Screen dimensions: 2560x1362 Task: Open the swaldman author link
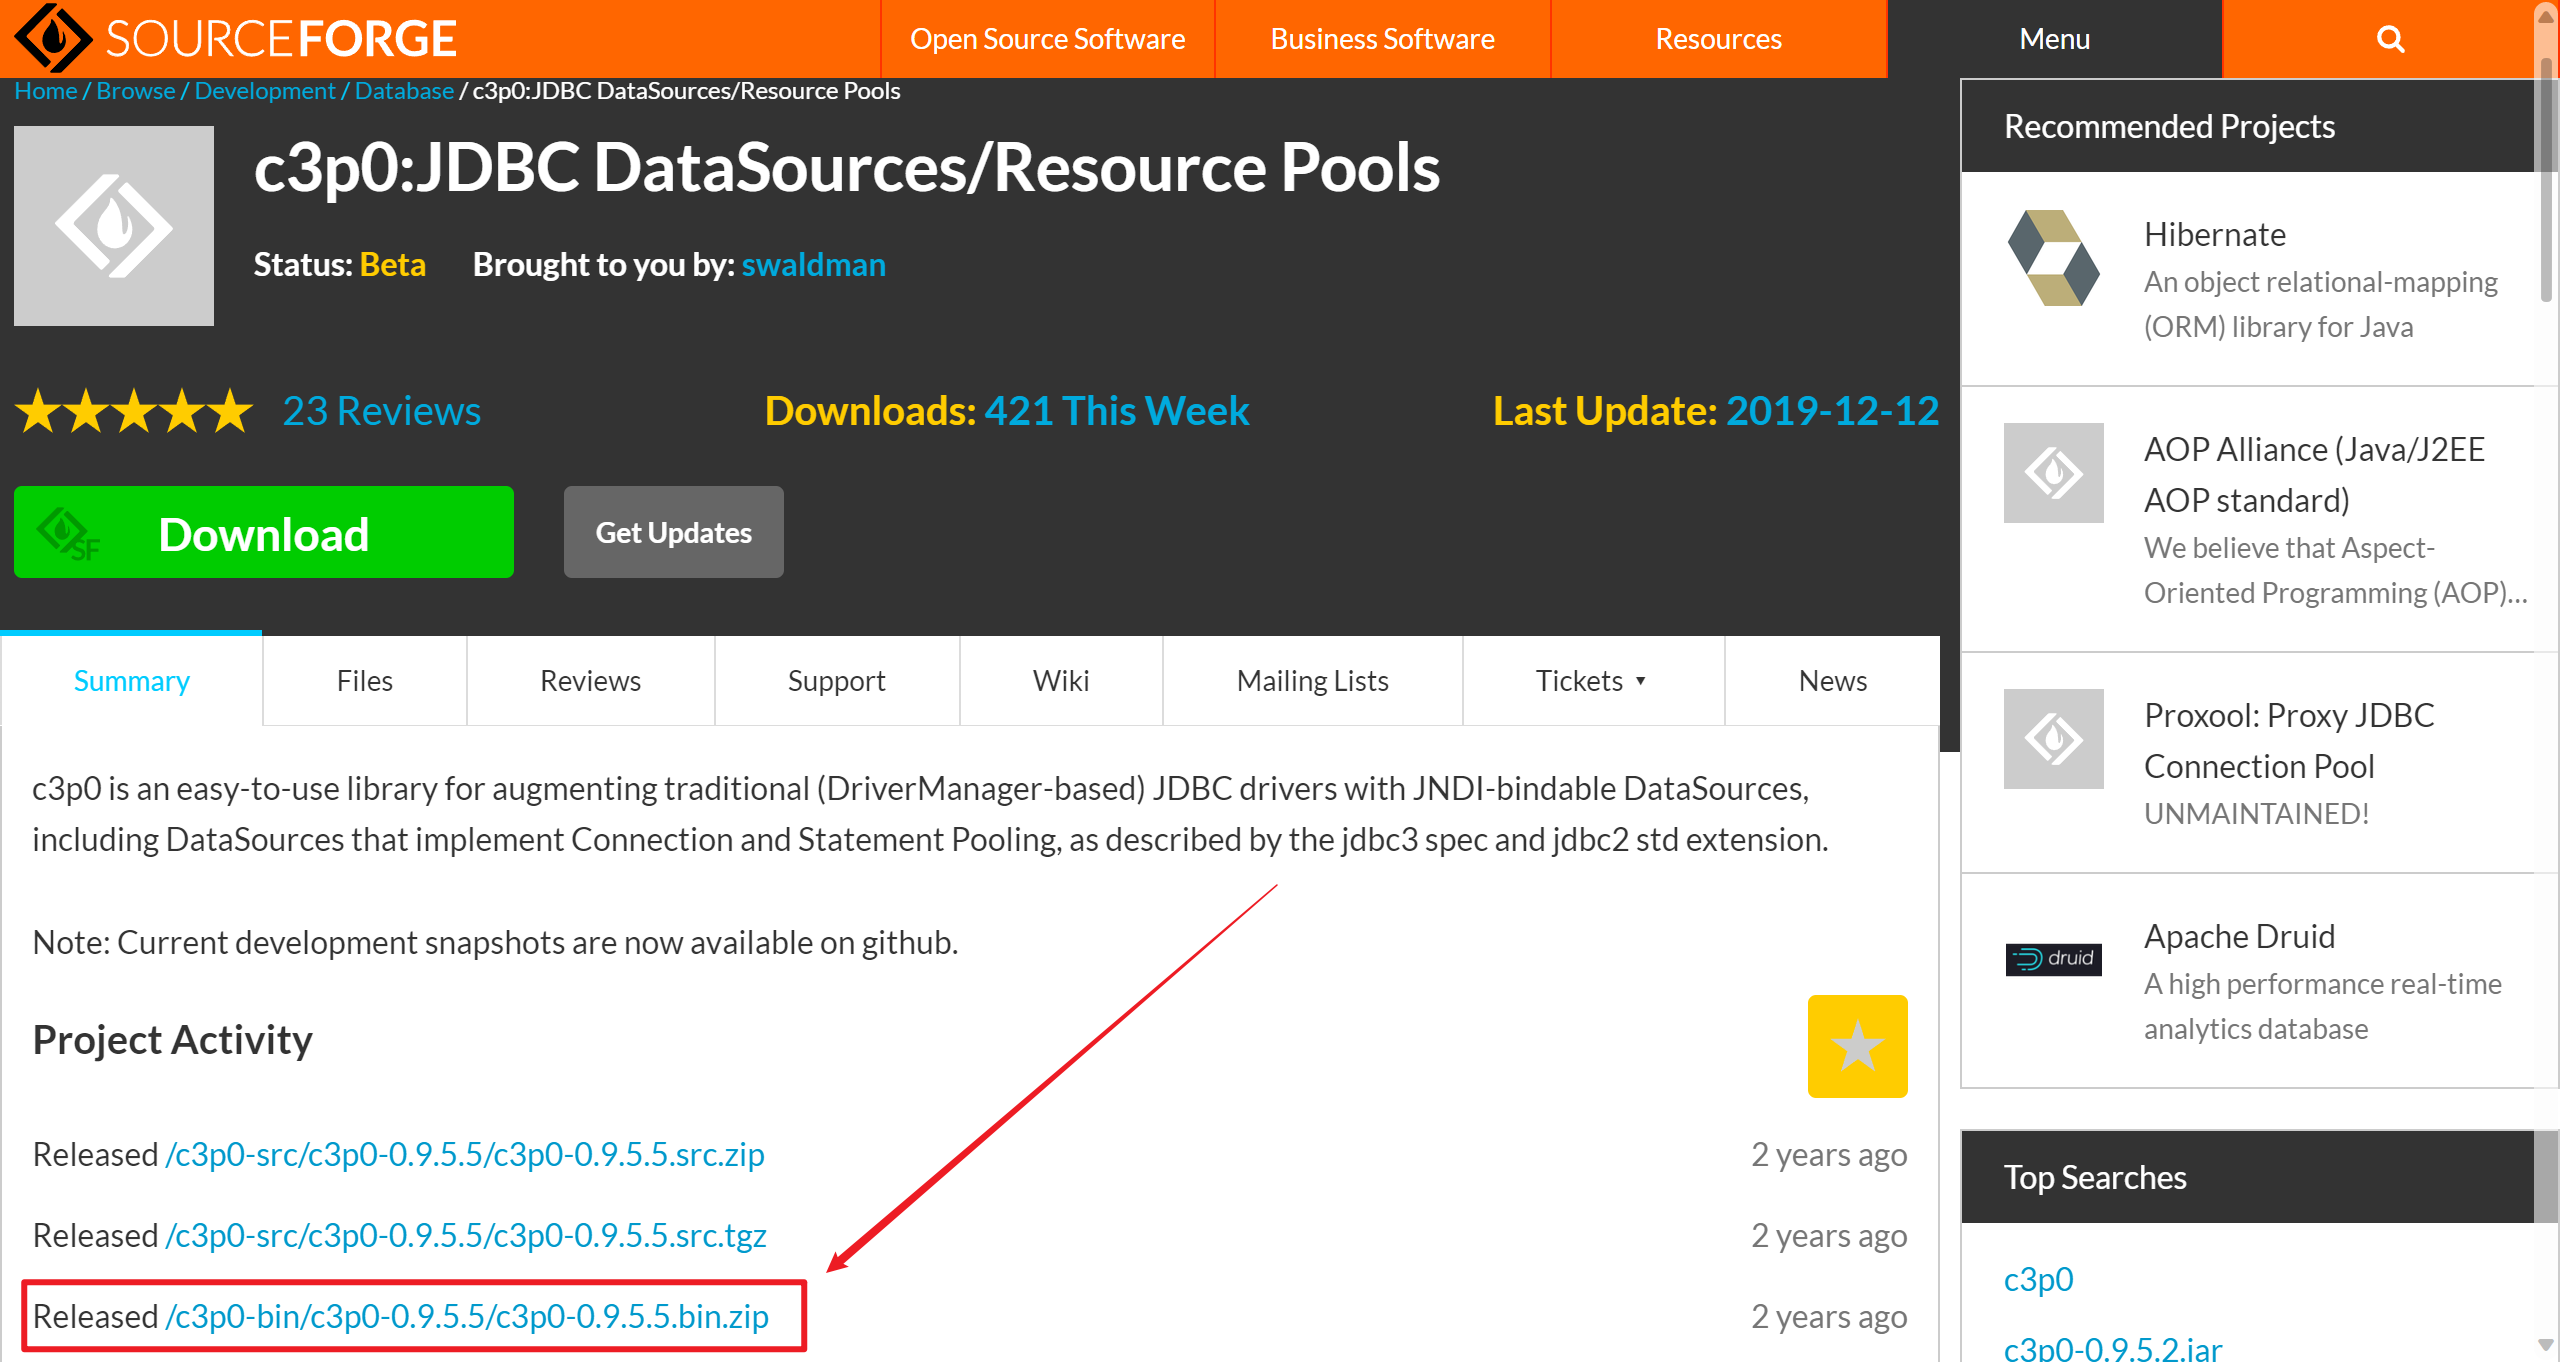point(813,265)
